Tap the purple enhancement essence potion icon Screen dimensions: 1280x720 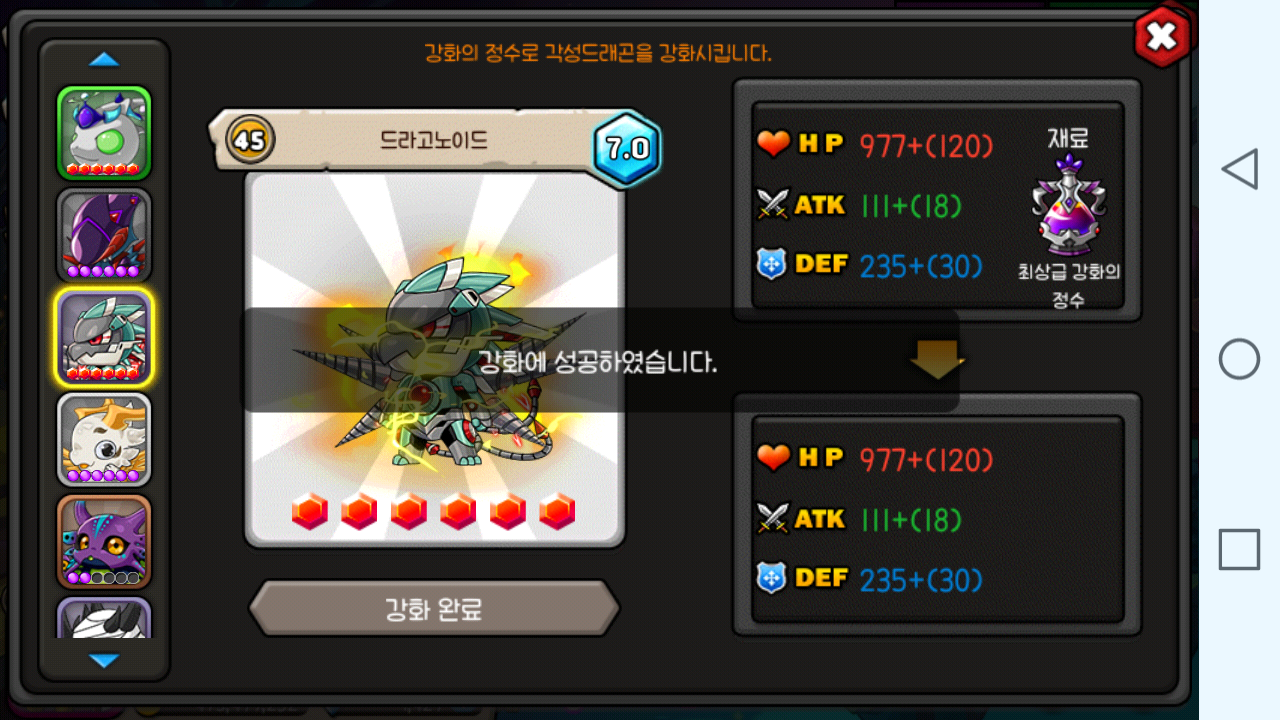click(x=1070, y=206)
